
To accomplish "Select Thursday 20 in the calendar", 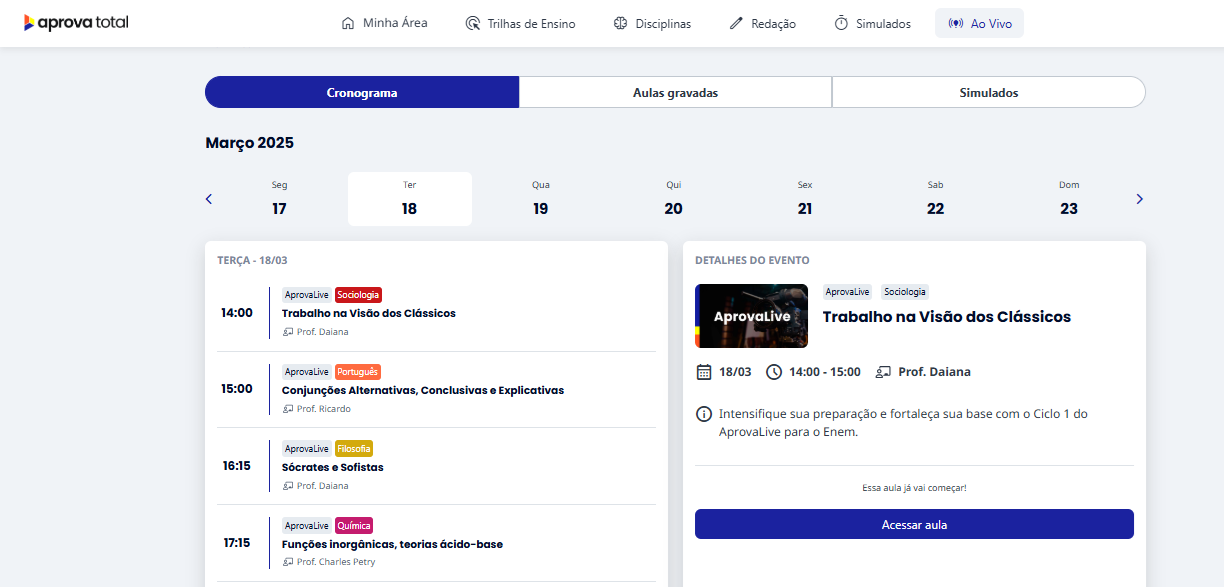I will [x=674, y=199].
